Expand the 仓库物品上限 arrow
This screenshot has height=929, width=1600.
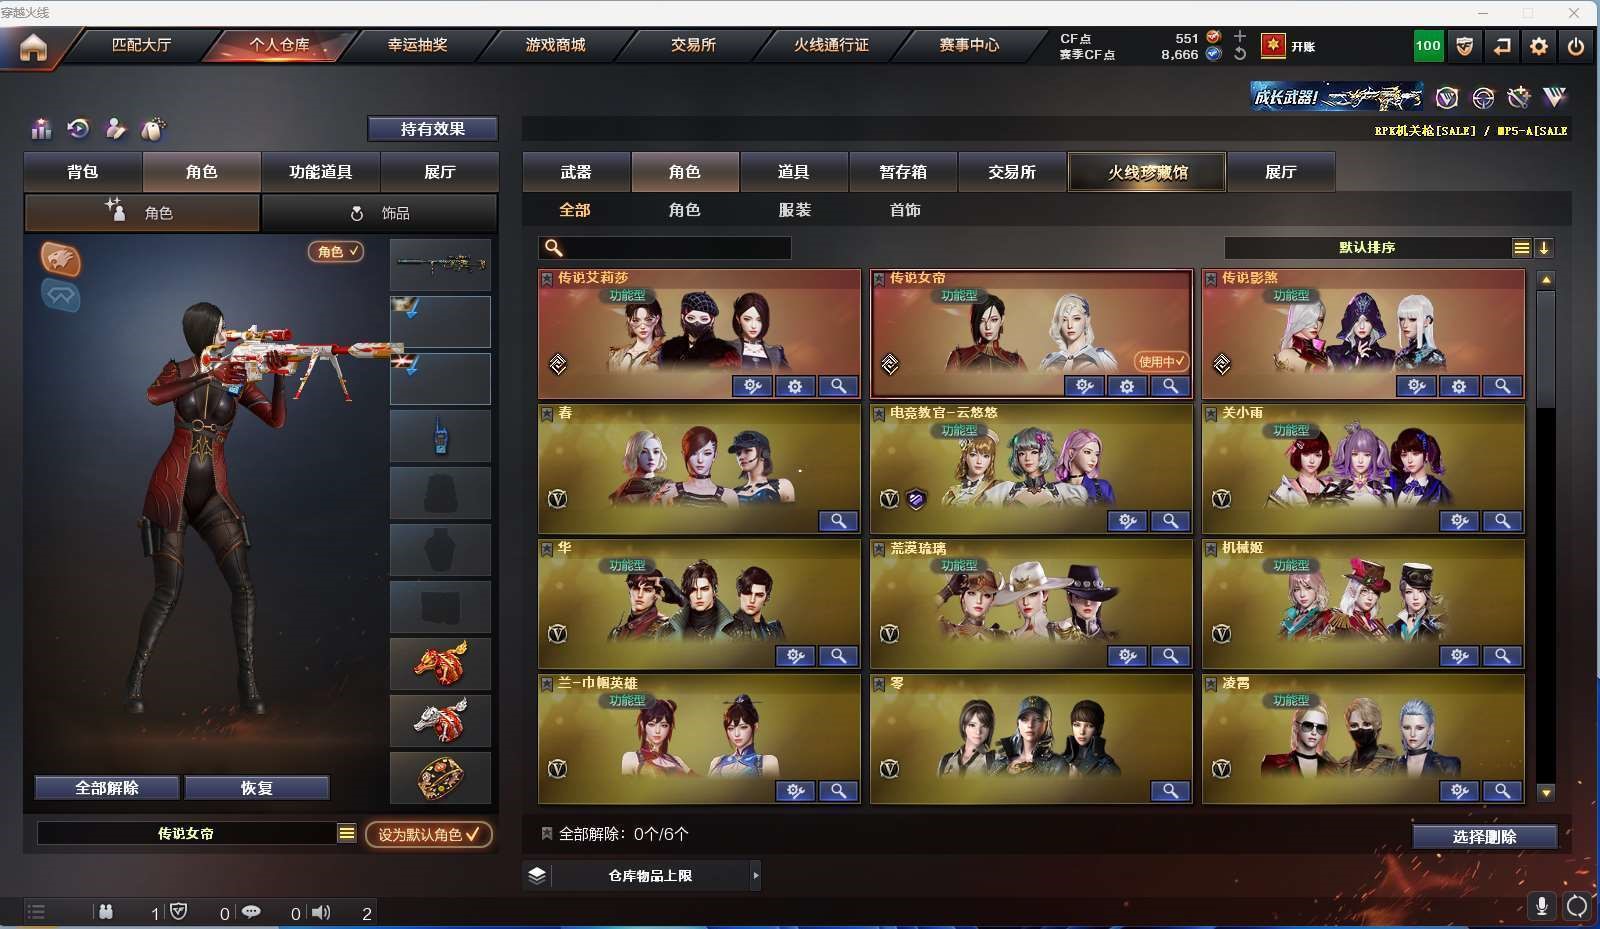point(756,875)
